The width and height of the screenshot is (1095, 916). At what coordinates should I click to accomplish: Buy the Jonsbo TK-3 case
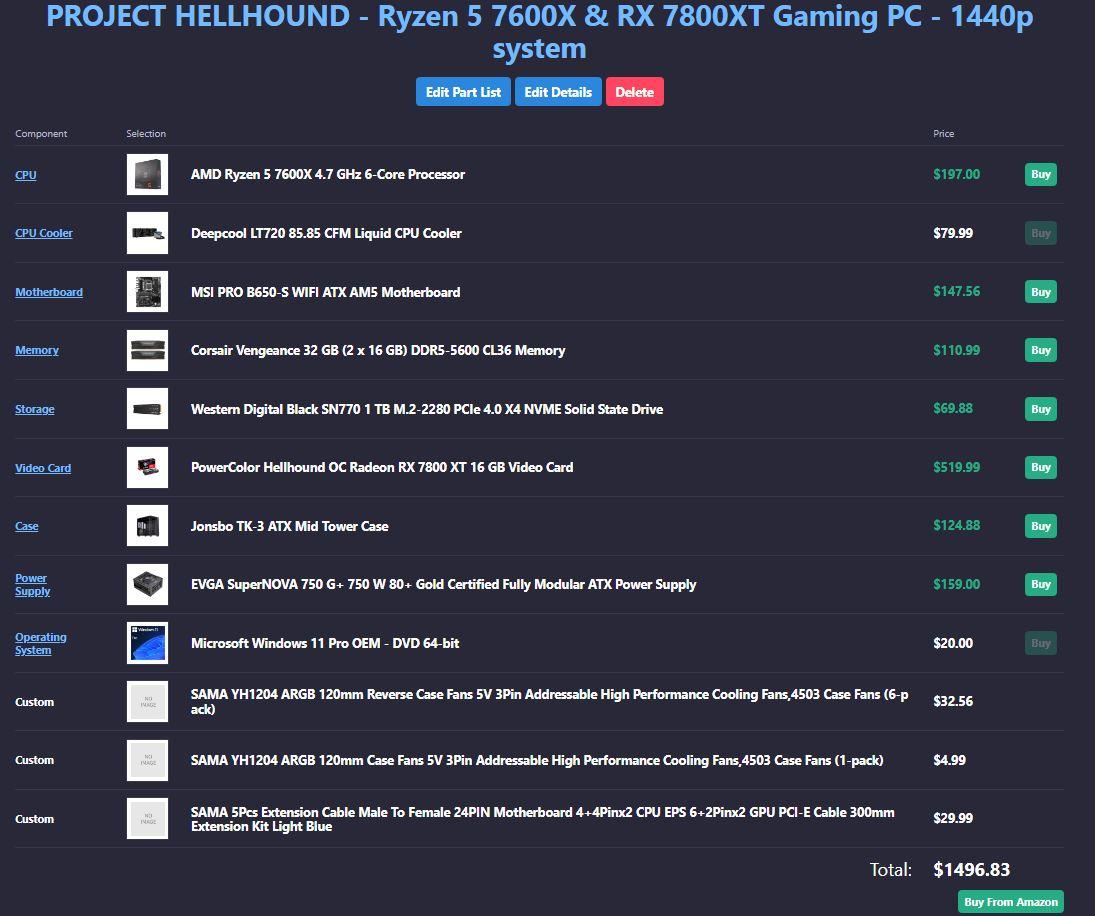coord(1041,526)
